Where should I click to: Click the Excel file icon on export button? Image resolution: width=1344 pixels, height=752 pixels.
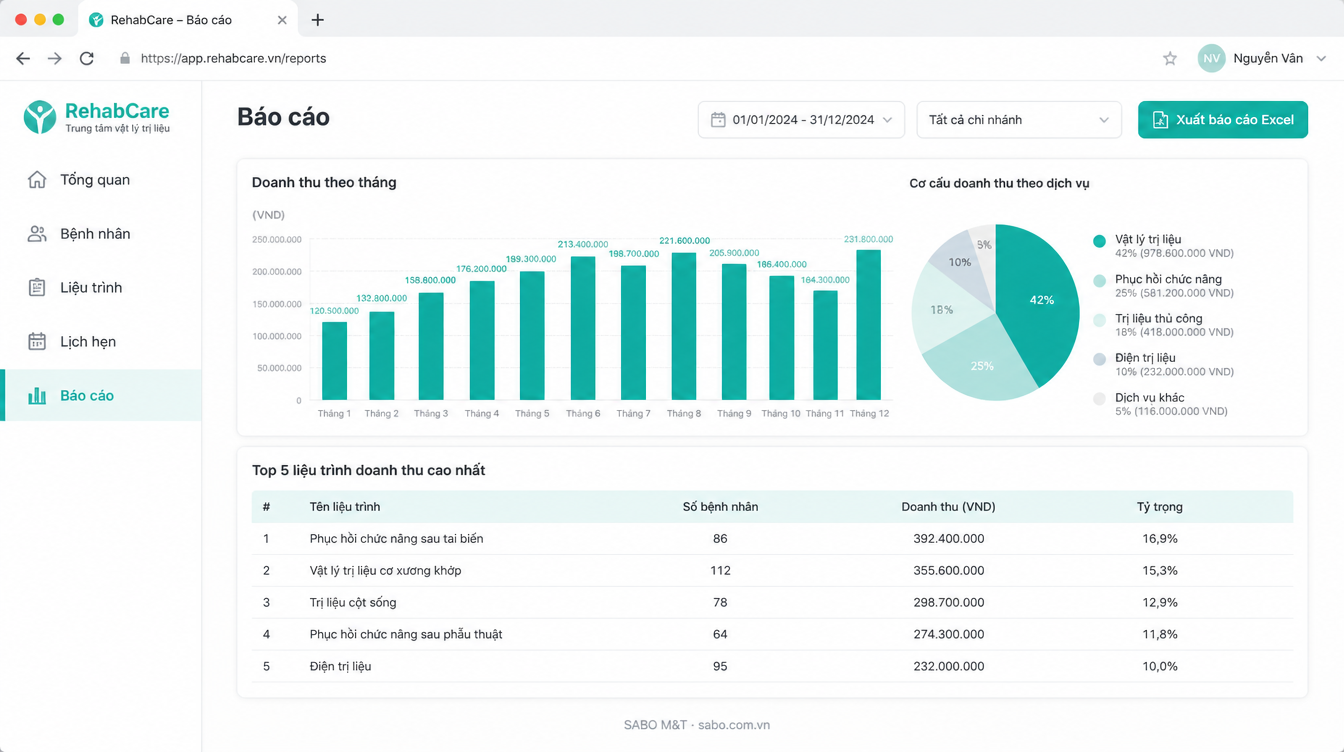tap(1160, 120)
